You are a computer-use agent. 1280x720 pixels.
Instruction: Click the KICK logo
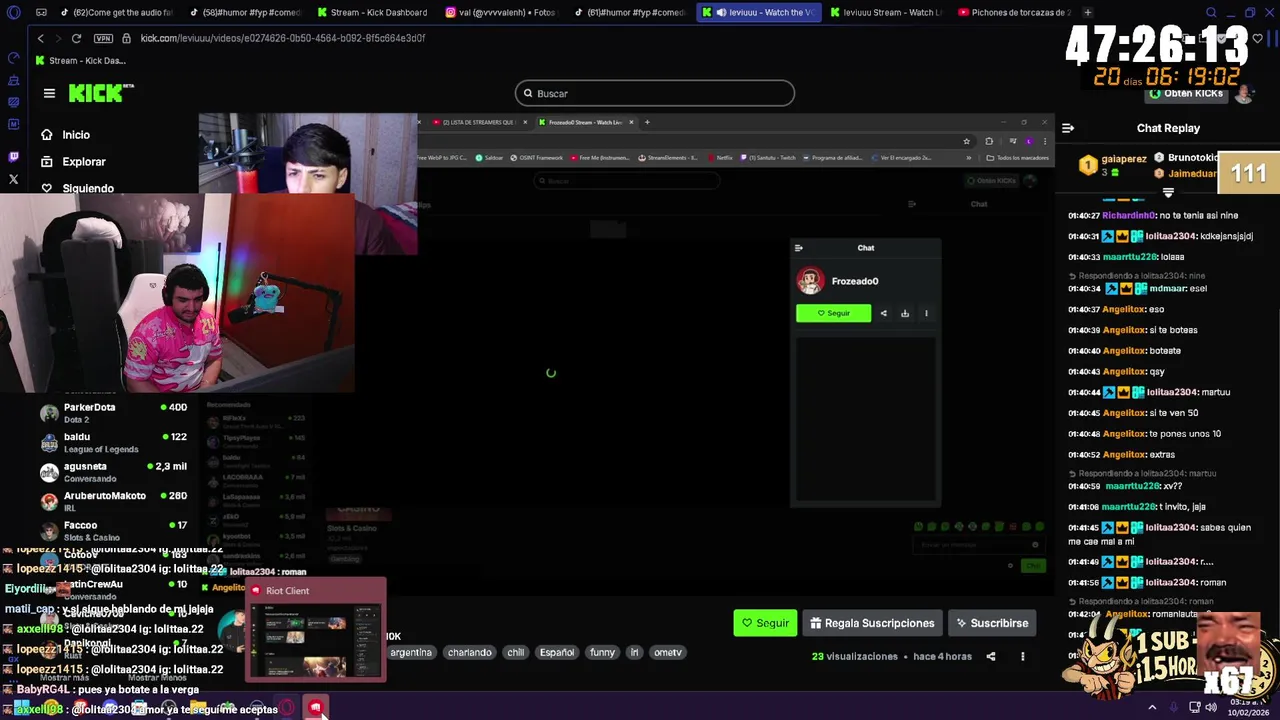click(x=100, y=93)
